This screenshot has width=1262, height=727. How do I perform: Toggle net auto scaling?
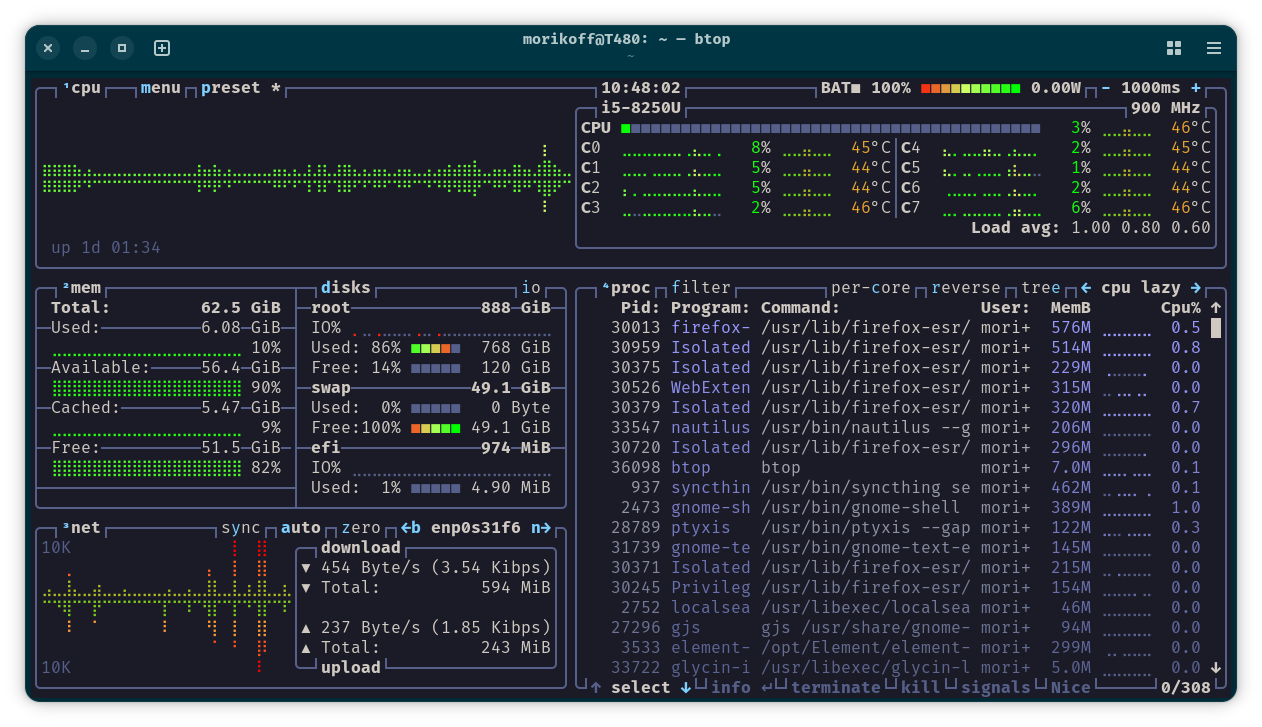[x=301, y=528]
